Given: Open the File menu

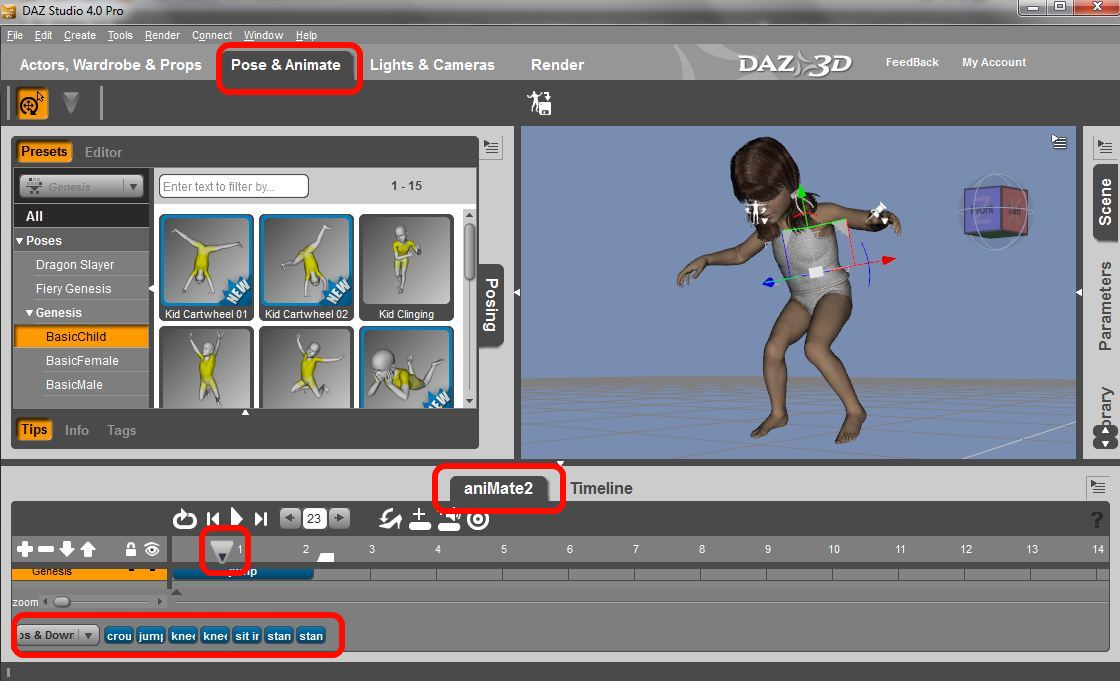Looking at the screenshot, I should [x=15, y=35].
